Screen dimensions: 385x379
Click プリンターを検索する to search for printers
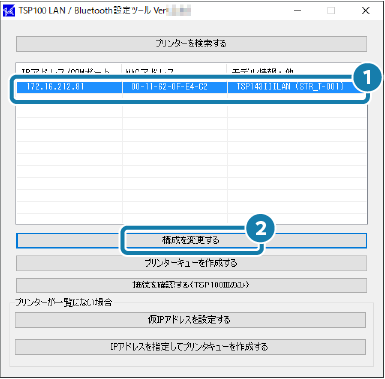[191, 44]
